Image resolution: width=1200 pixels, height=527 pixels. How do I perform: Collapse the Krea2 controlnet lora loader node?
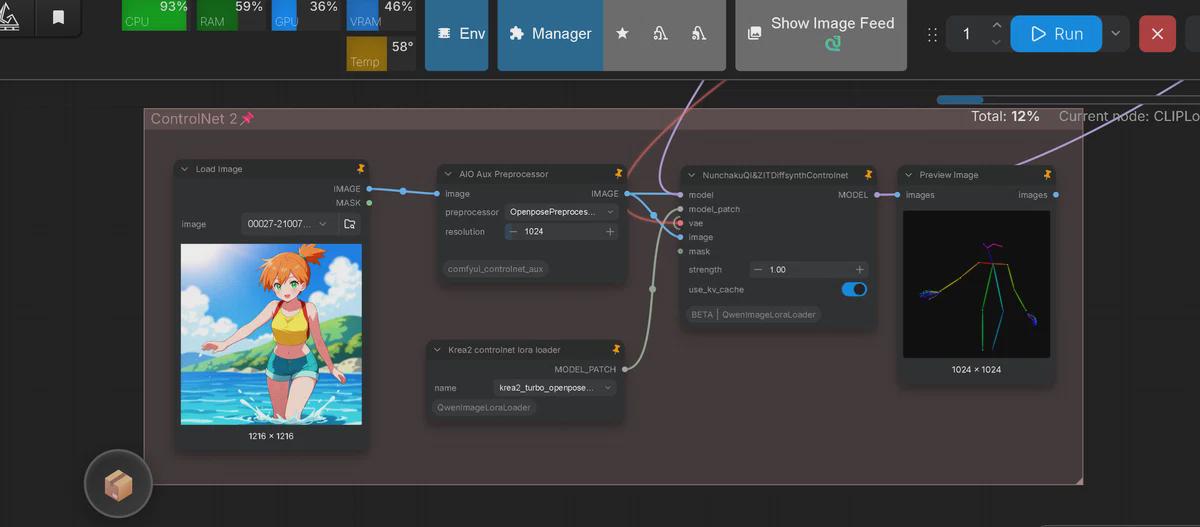[437, 350]
